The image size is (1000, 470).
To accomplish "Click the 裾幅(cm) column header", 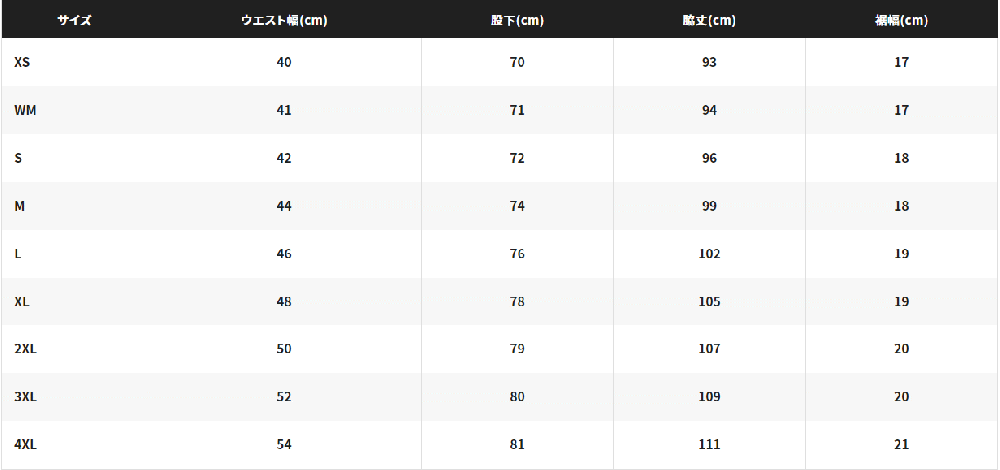I will coord(901,20).
